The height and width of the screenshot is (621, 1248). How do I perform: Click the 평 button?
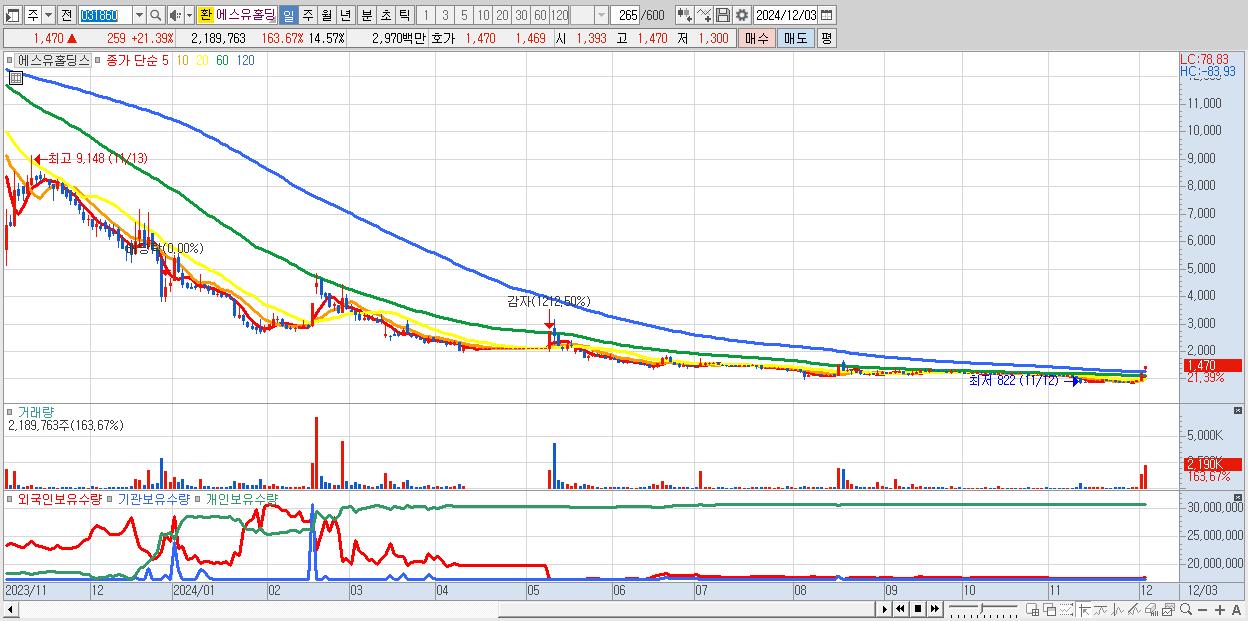(x=827, y=38)
